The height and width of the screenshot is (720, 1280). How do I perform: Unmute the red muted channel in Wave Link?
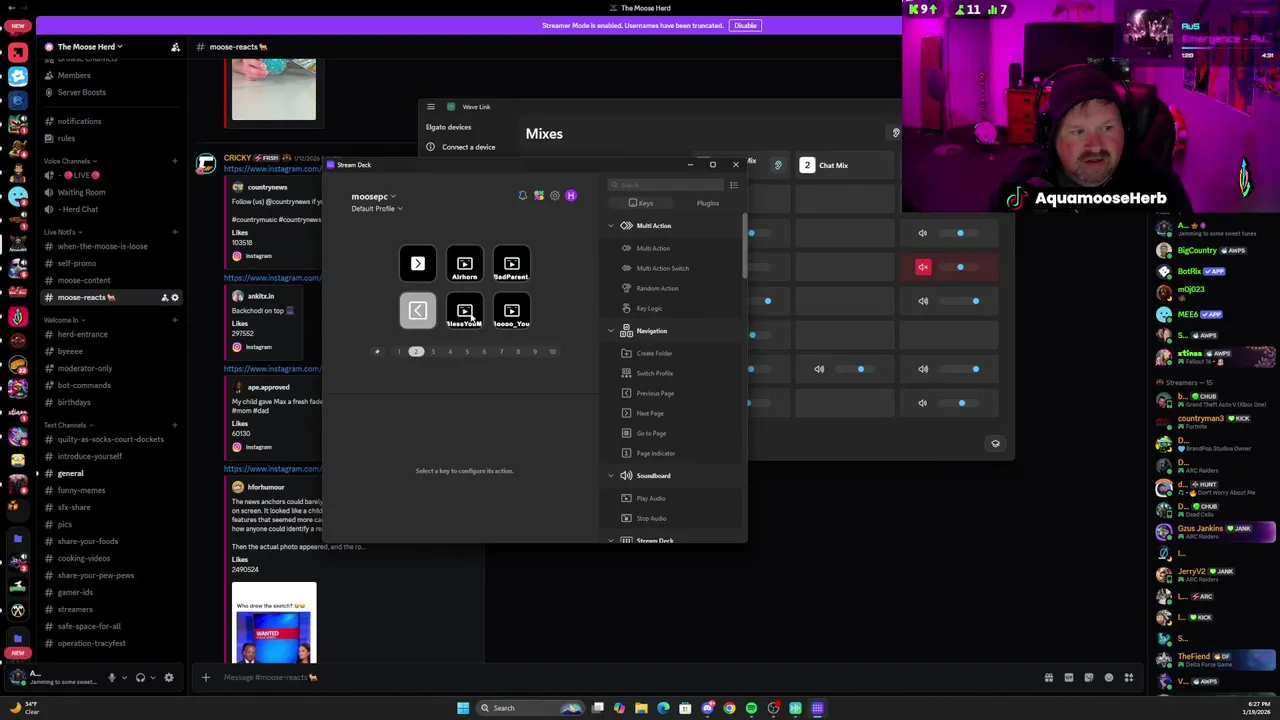(x=923, y=267)
